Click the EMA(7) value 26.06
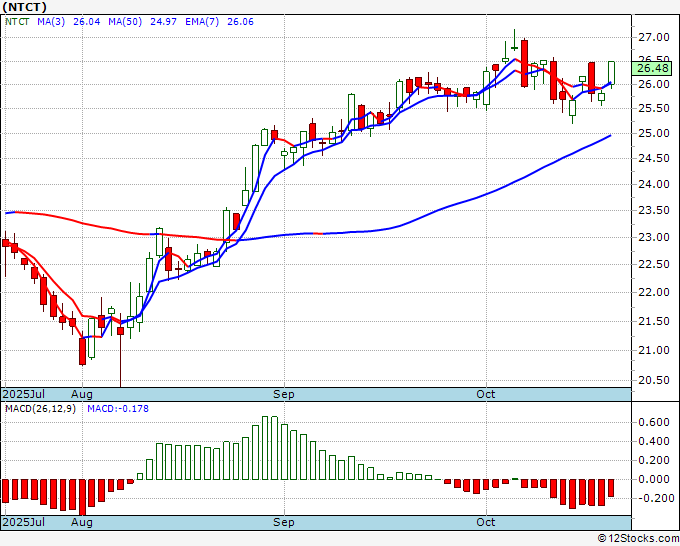Viewport: 680px width, 546px height. click(x=240, y=22)
